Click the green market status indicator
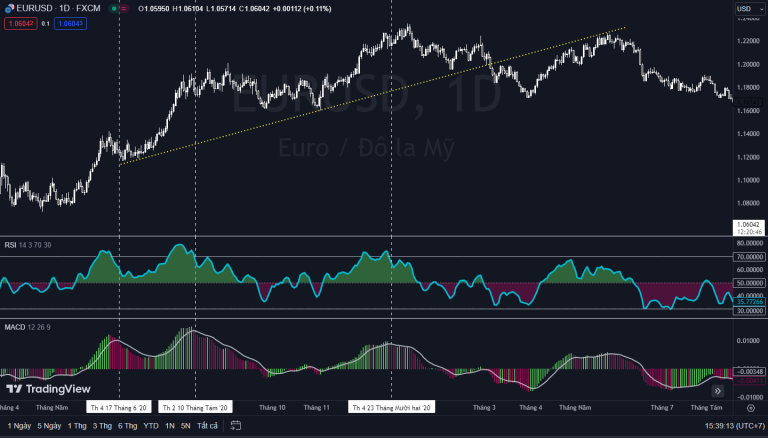The width and height of the screenshot is (768, 438). (x=114, y=8)
